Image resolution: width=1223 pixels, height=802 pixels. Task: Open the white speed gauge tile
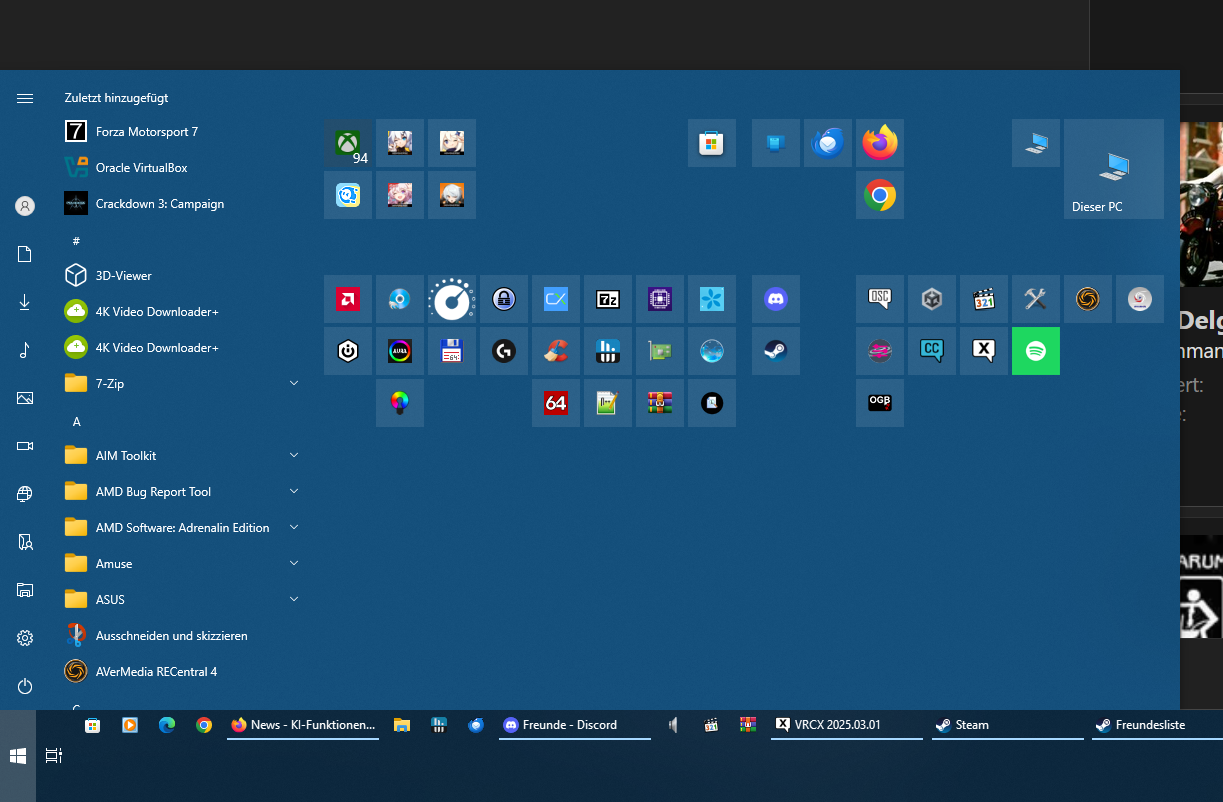pyautogui.click(x=452, y=299)
